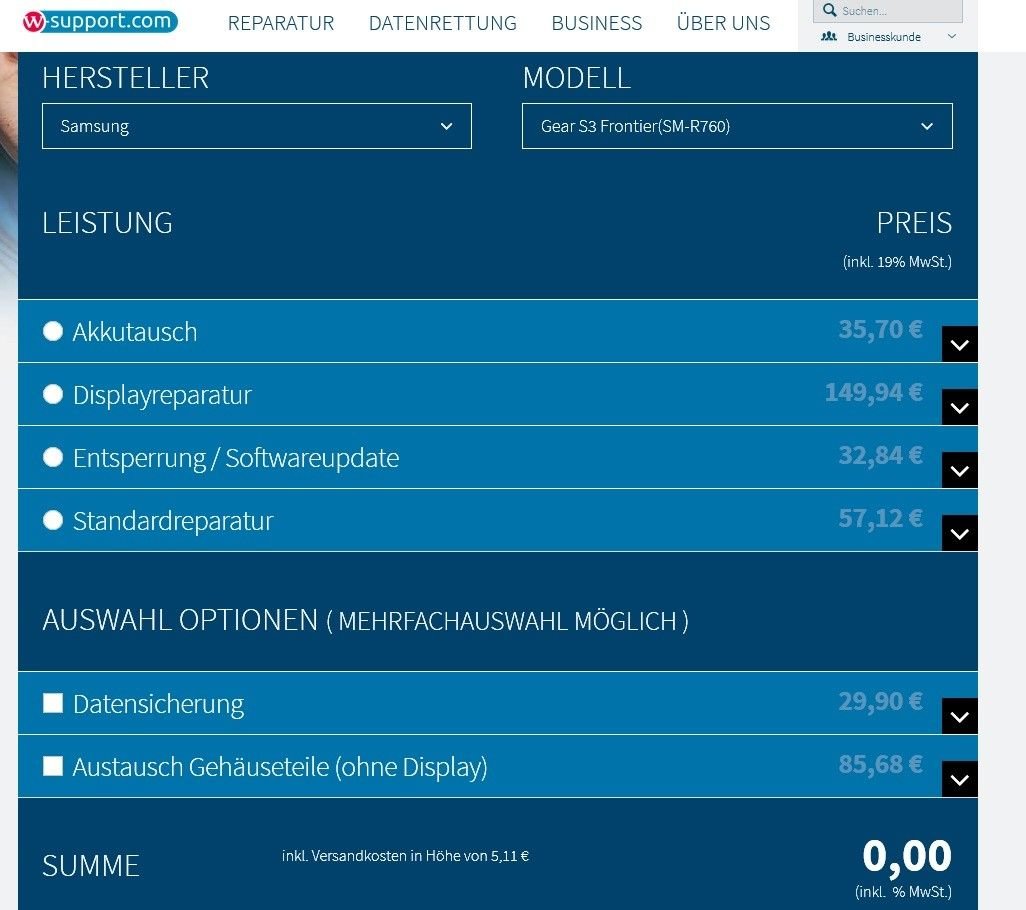Go to the BUSINESS menu
The height and width of the screenshot is (910, 1026).
tap(597, 23)
